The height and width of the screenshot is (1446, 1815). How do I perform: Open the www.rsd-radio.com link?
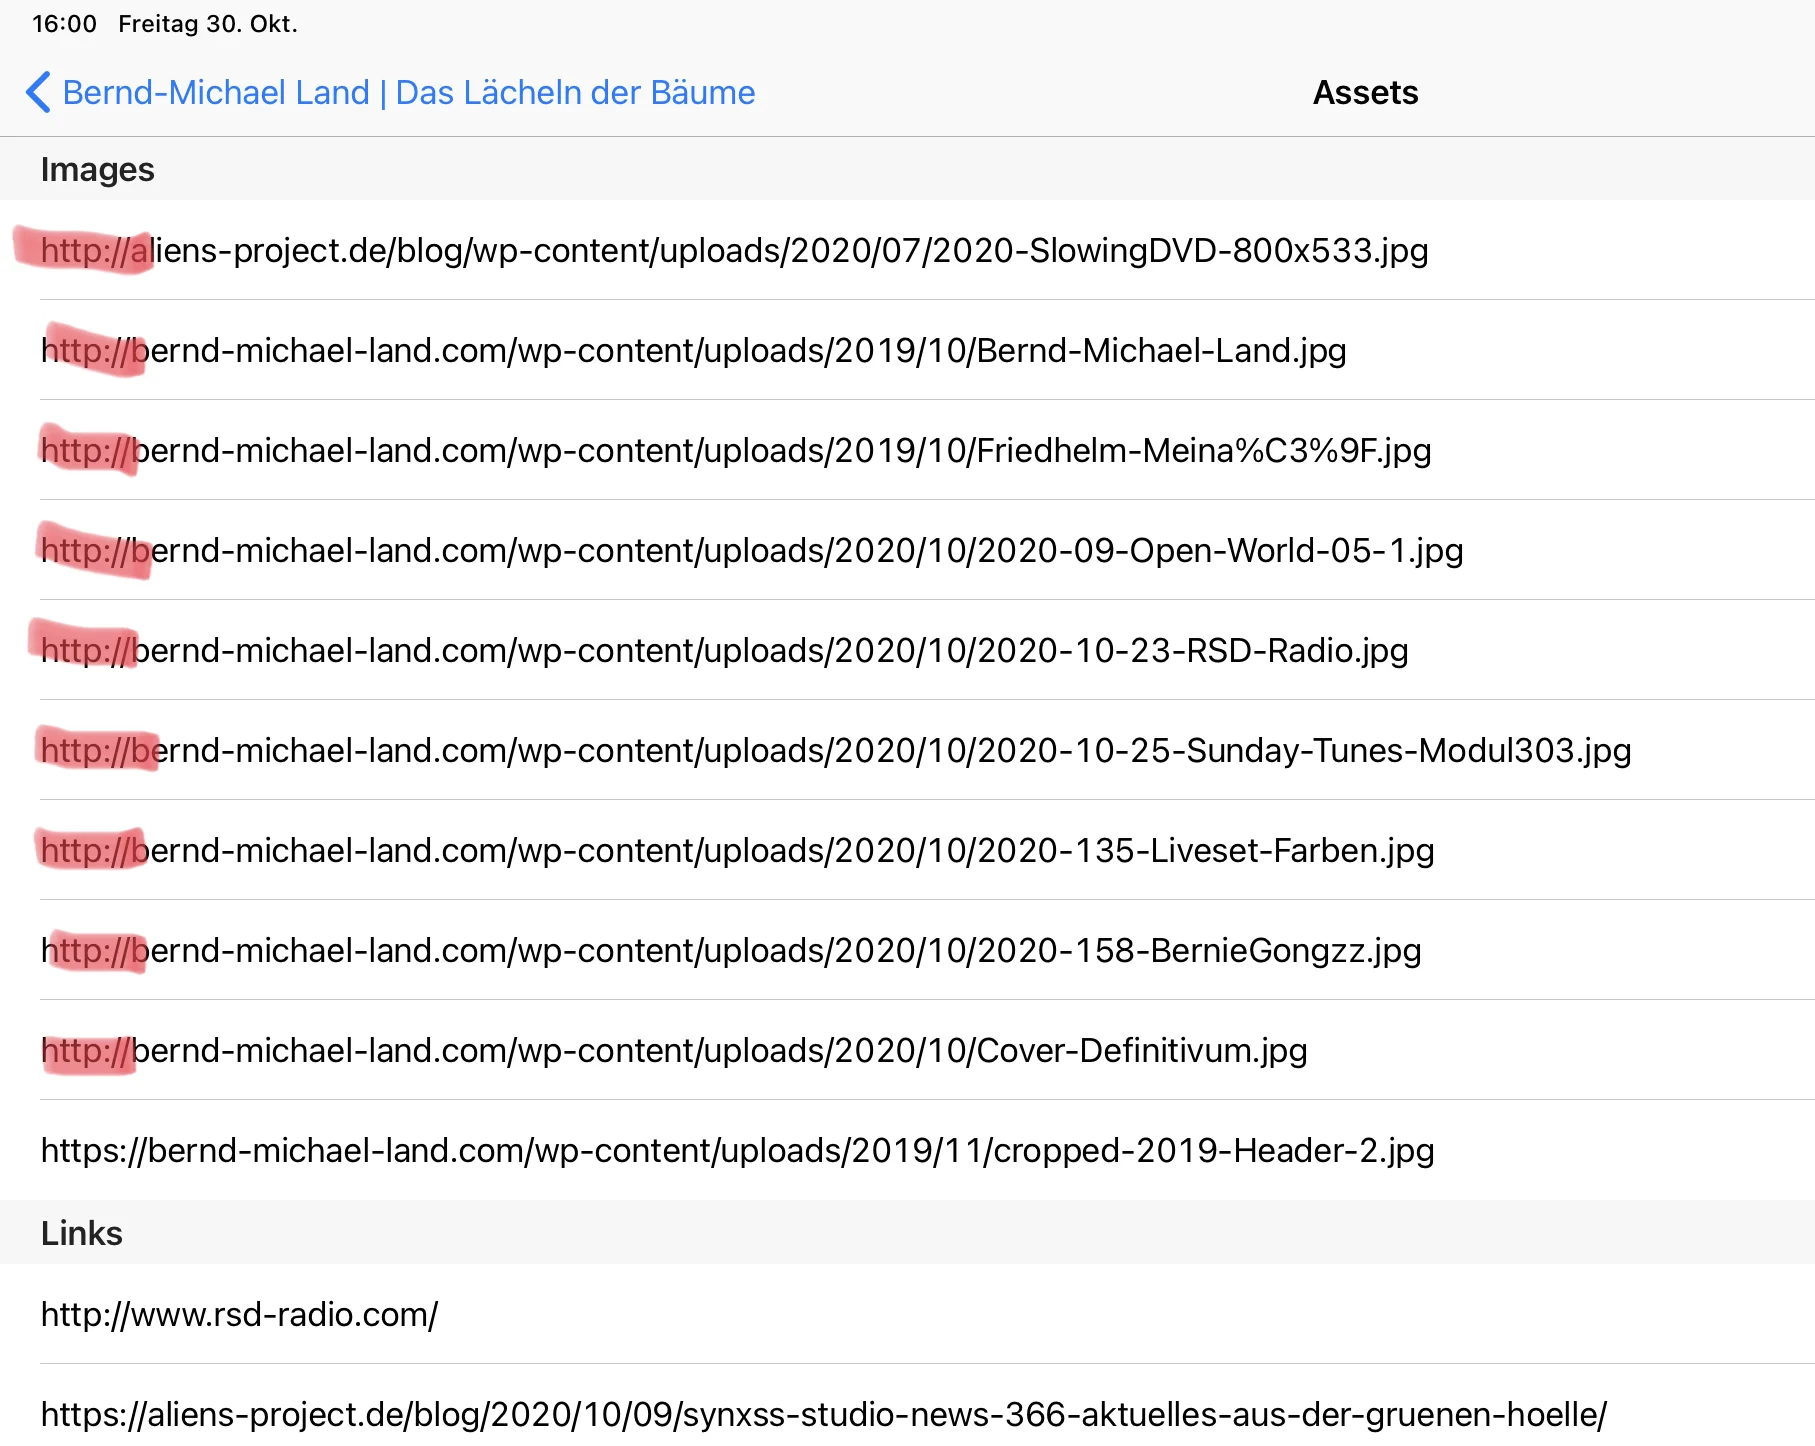click(239, 1315)
